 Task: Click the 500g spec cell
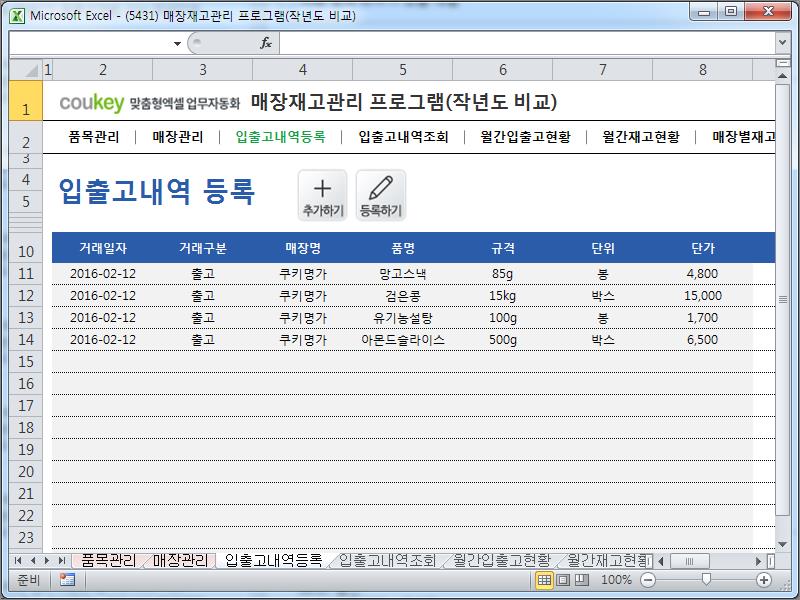tap(503, 340)
